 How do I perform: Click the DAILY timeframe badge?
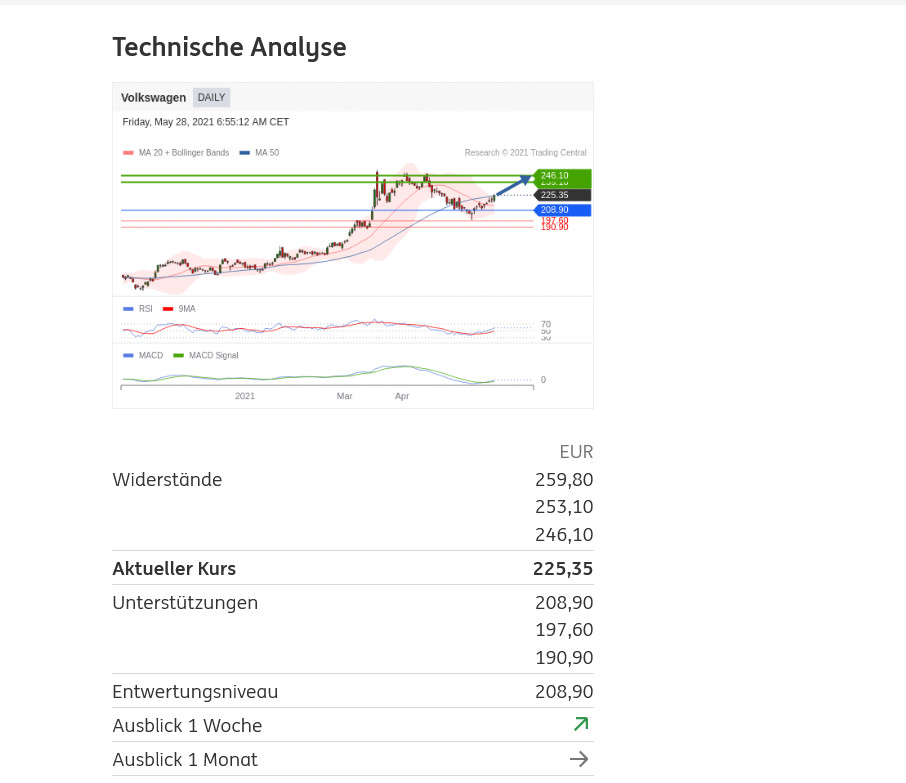211,97
